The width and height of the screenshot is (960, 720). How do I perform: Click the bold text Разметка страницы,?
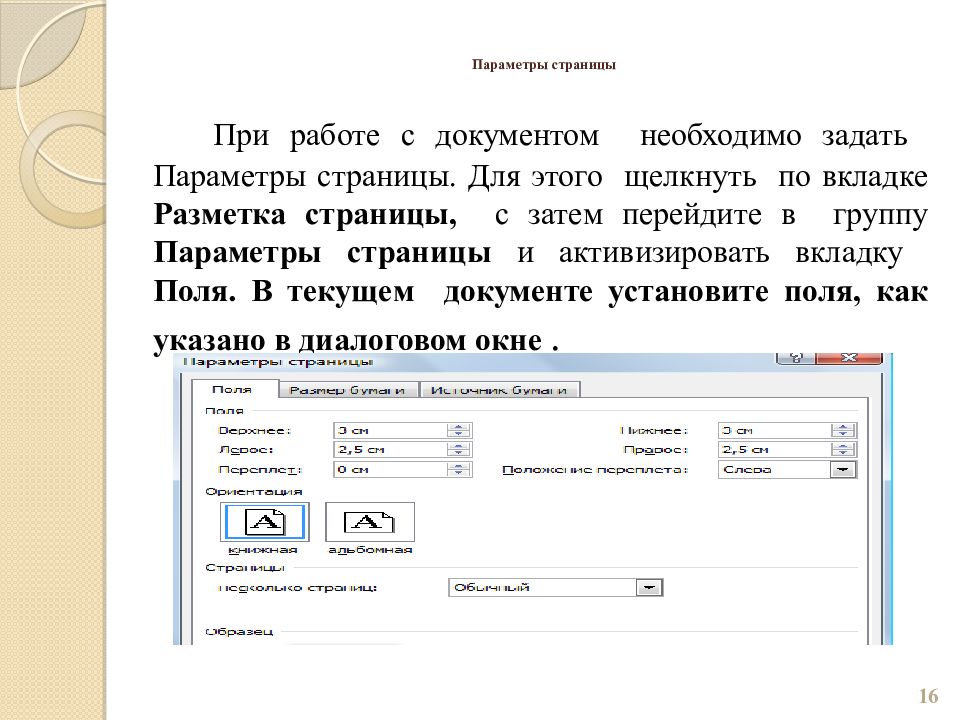[306, 215]
